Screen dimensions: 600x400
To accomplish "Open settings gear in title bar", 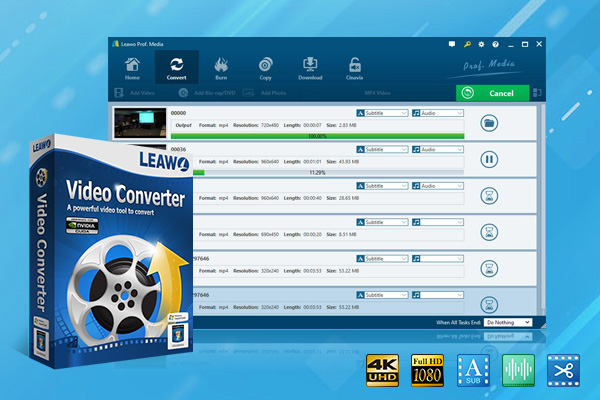I will pos(481,44).
